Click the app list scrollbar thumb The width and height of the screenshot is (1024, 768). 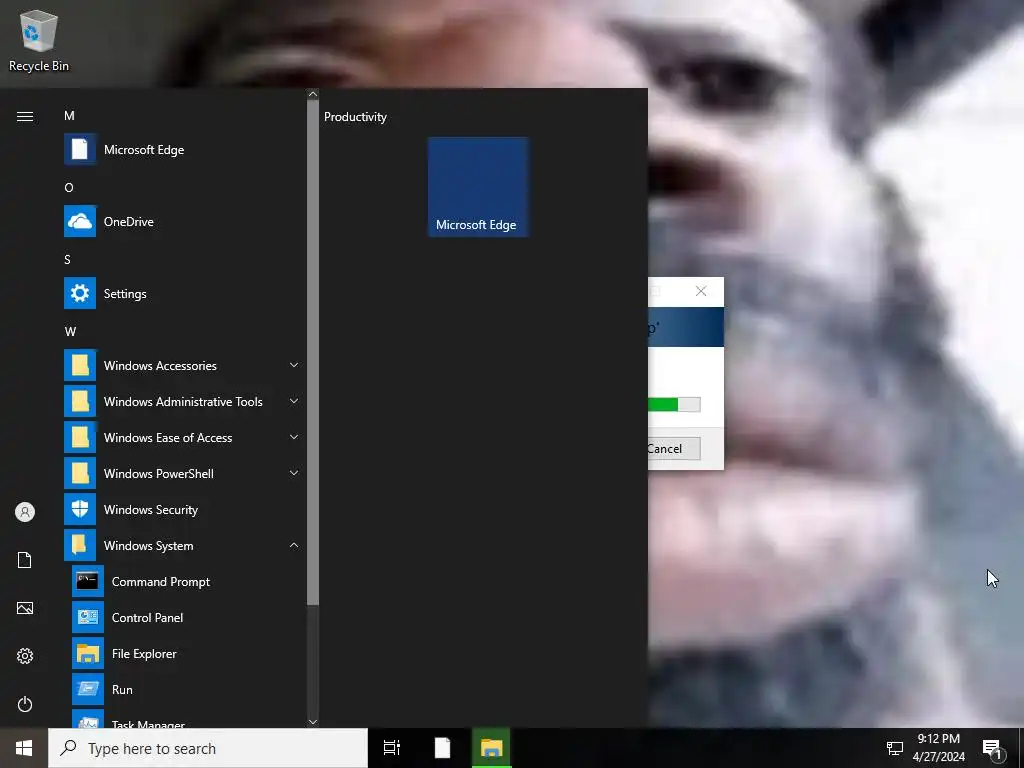tap(313, 353)
